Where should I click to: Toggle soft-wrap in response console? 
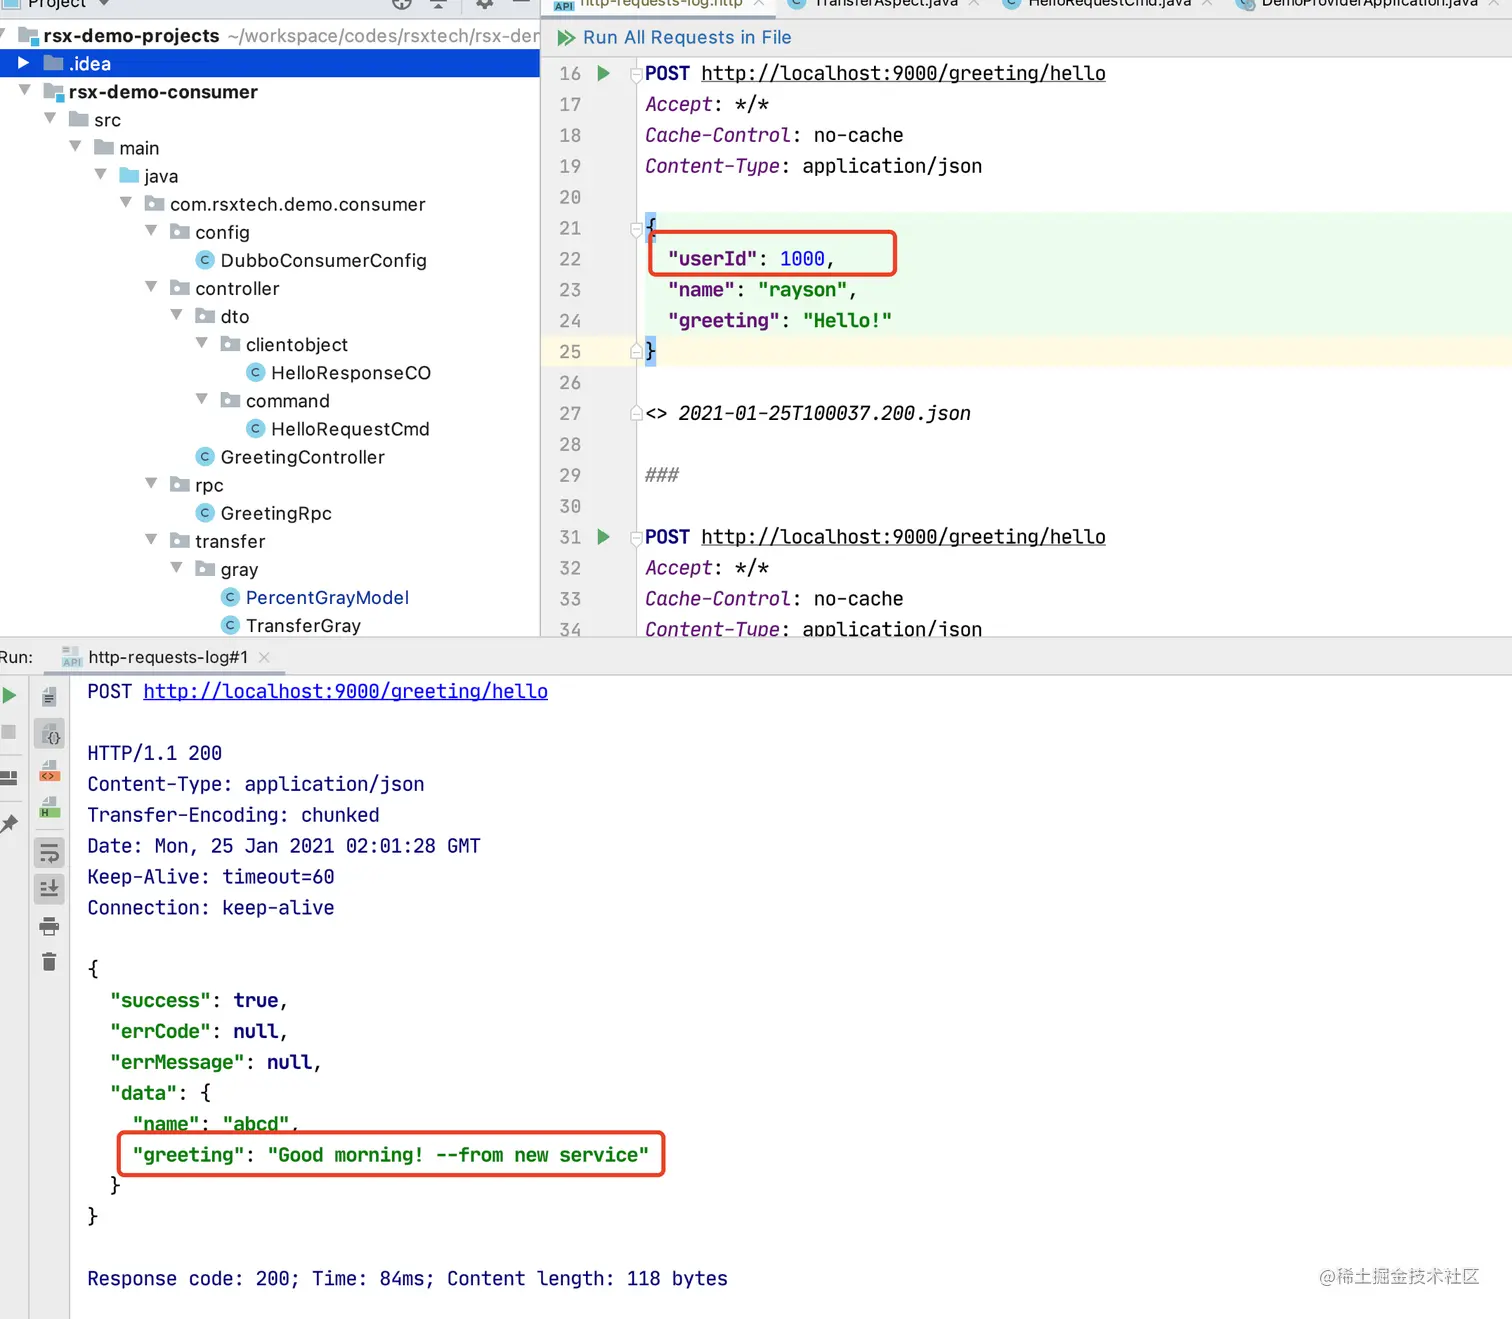pyautogui.click(x=49, y=852)
